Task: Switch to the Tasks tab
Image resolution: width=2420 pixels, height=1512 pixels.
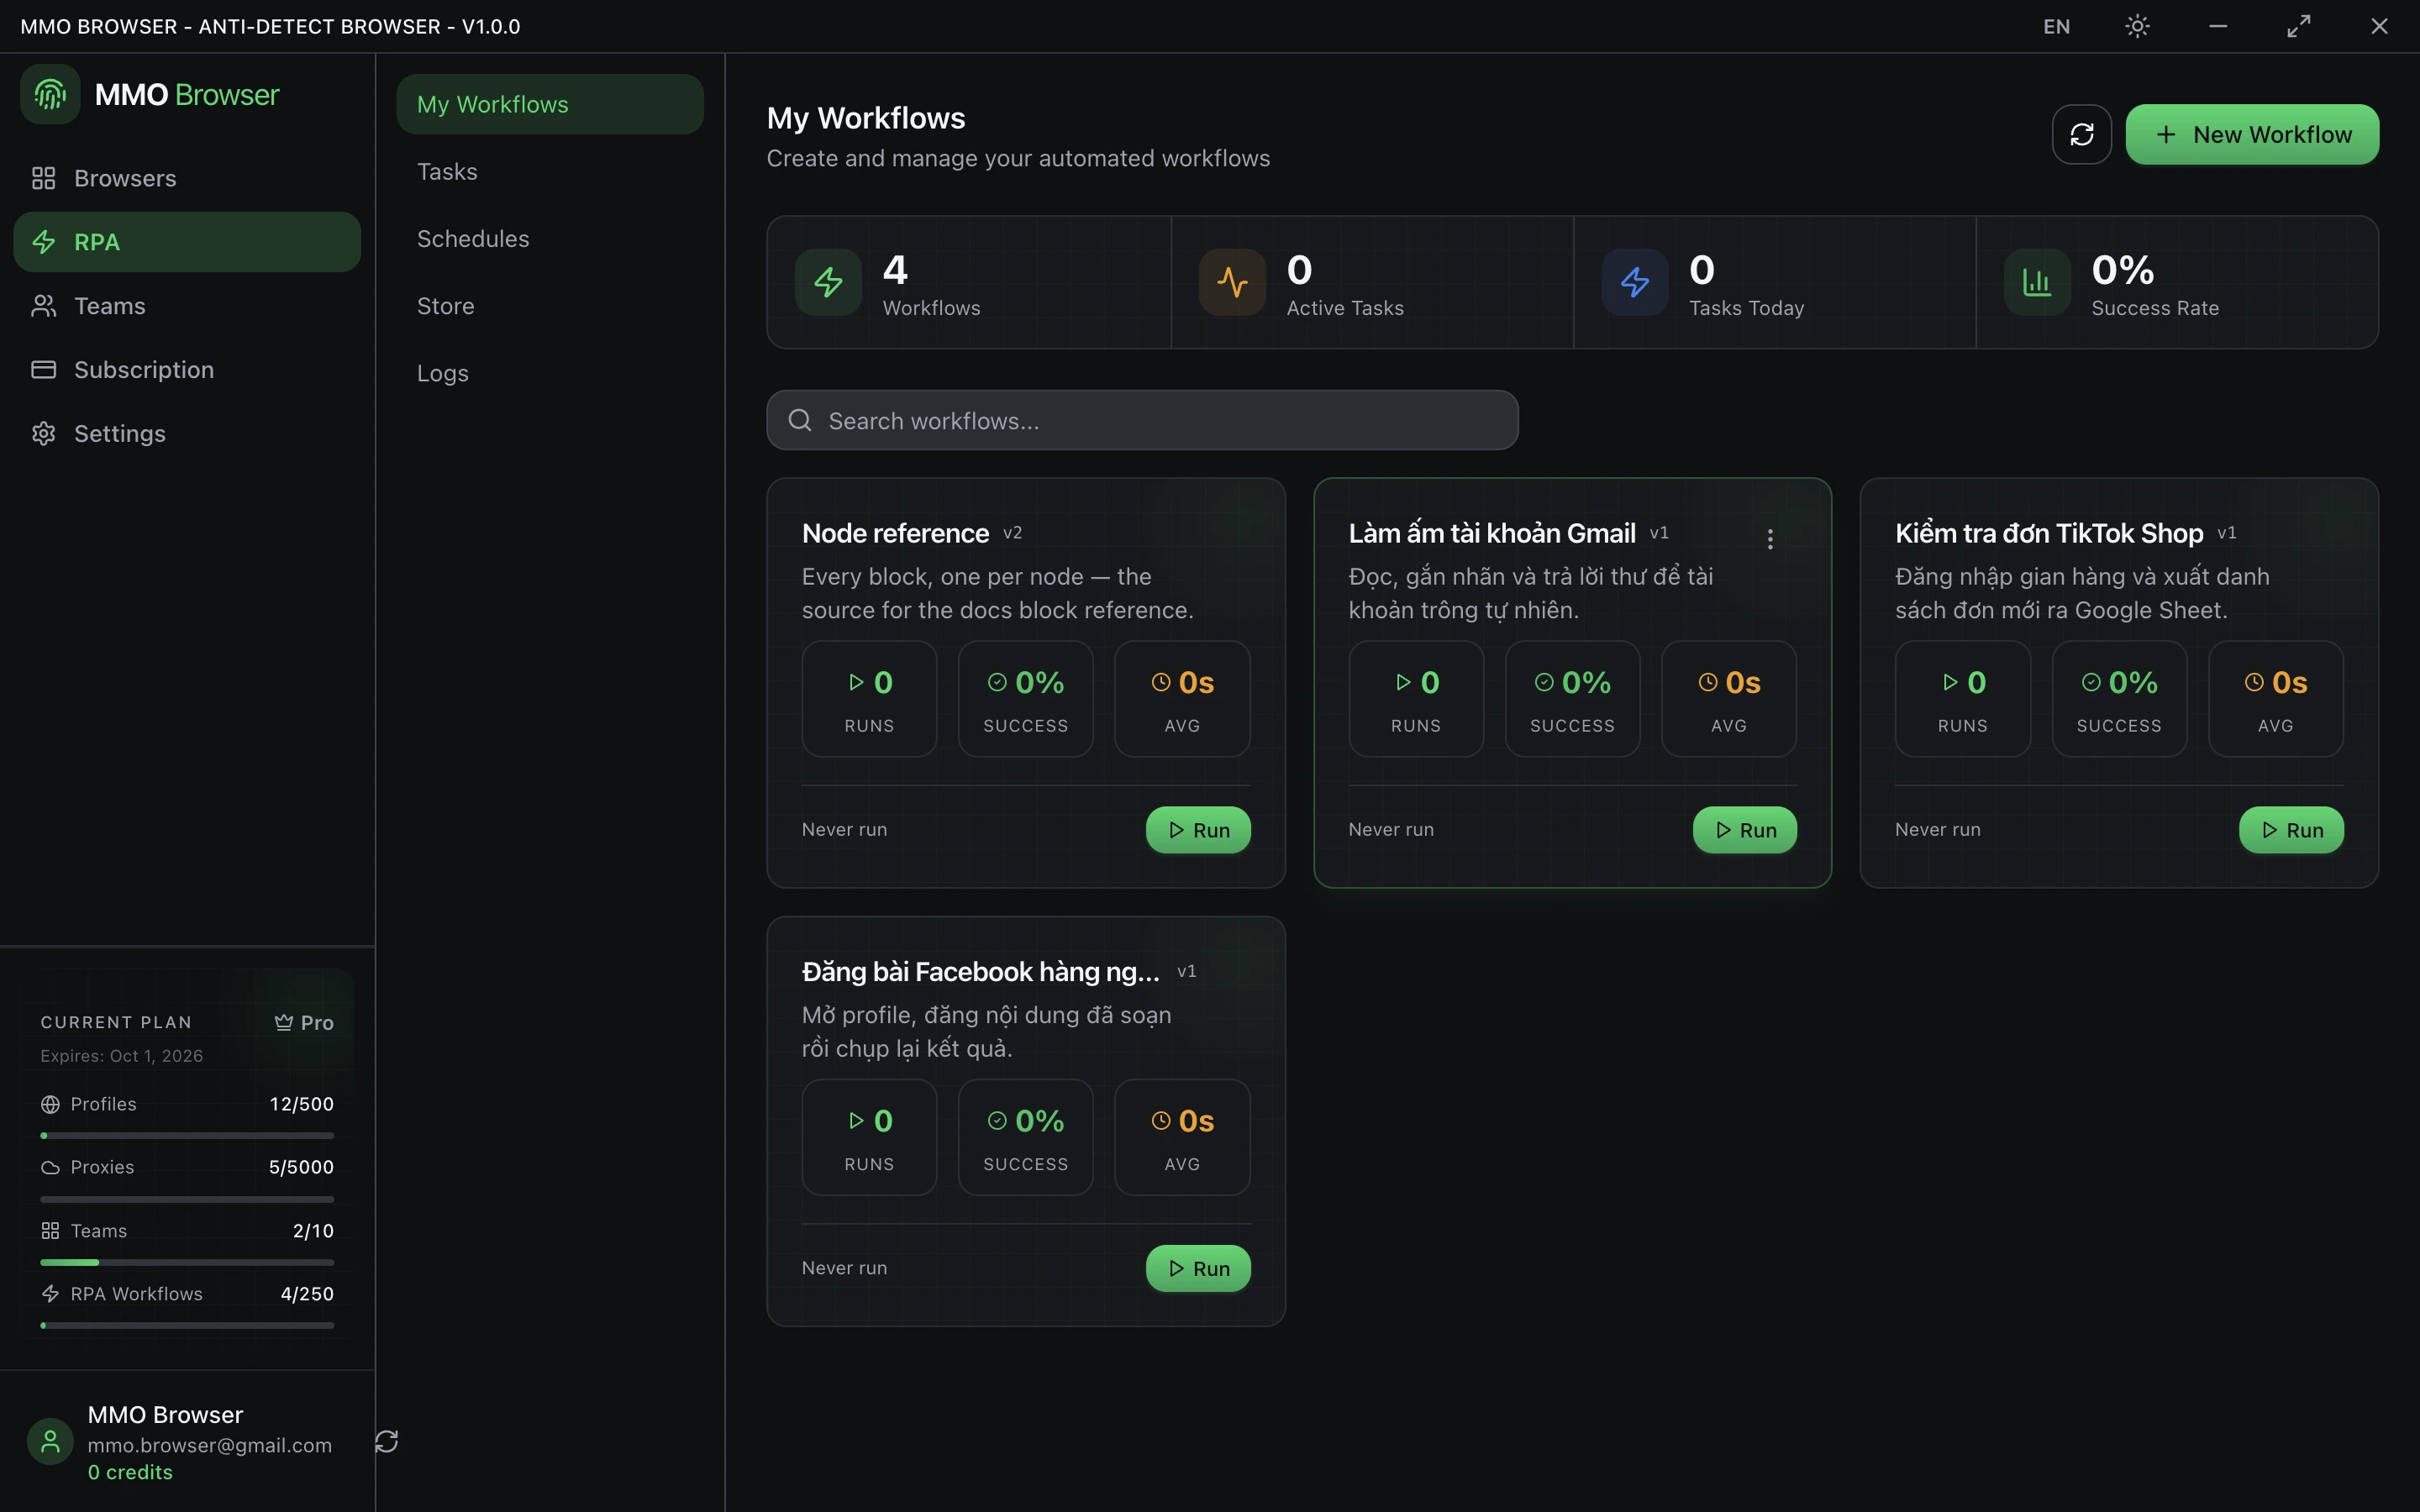Action: tap(550, 171)
